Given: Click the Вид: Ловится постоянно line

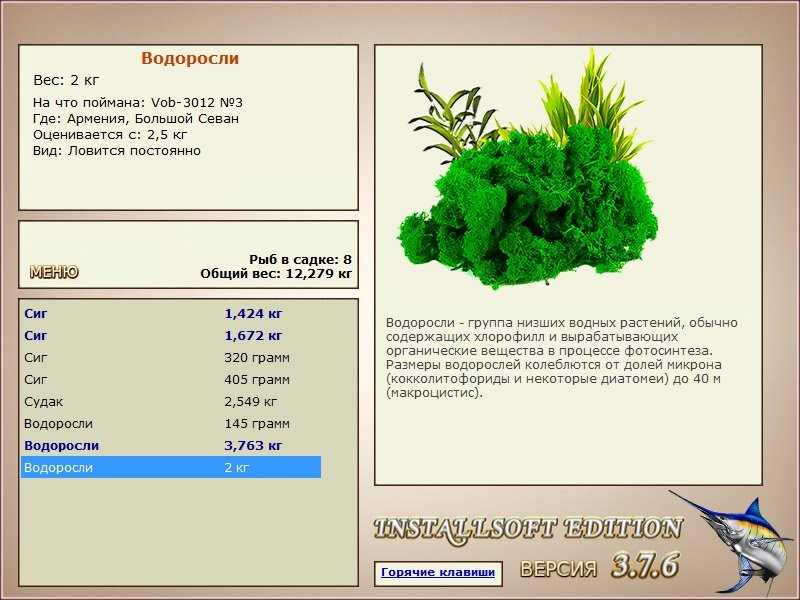Looking at the screenshot, I should tap(117, 151).
